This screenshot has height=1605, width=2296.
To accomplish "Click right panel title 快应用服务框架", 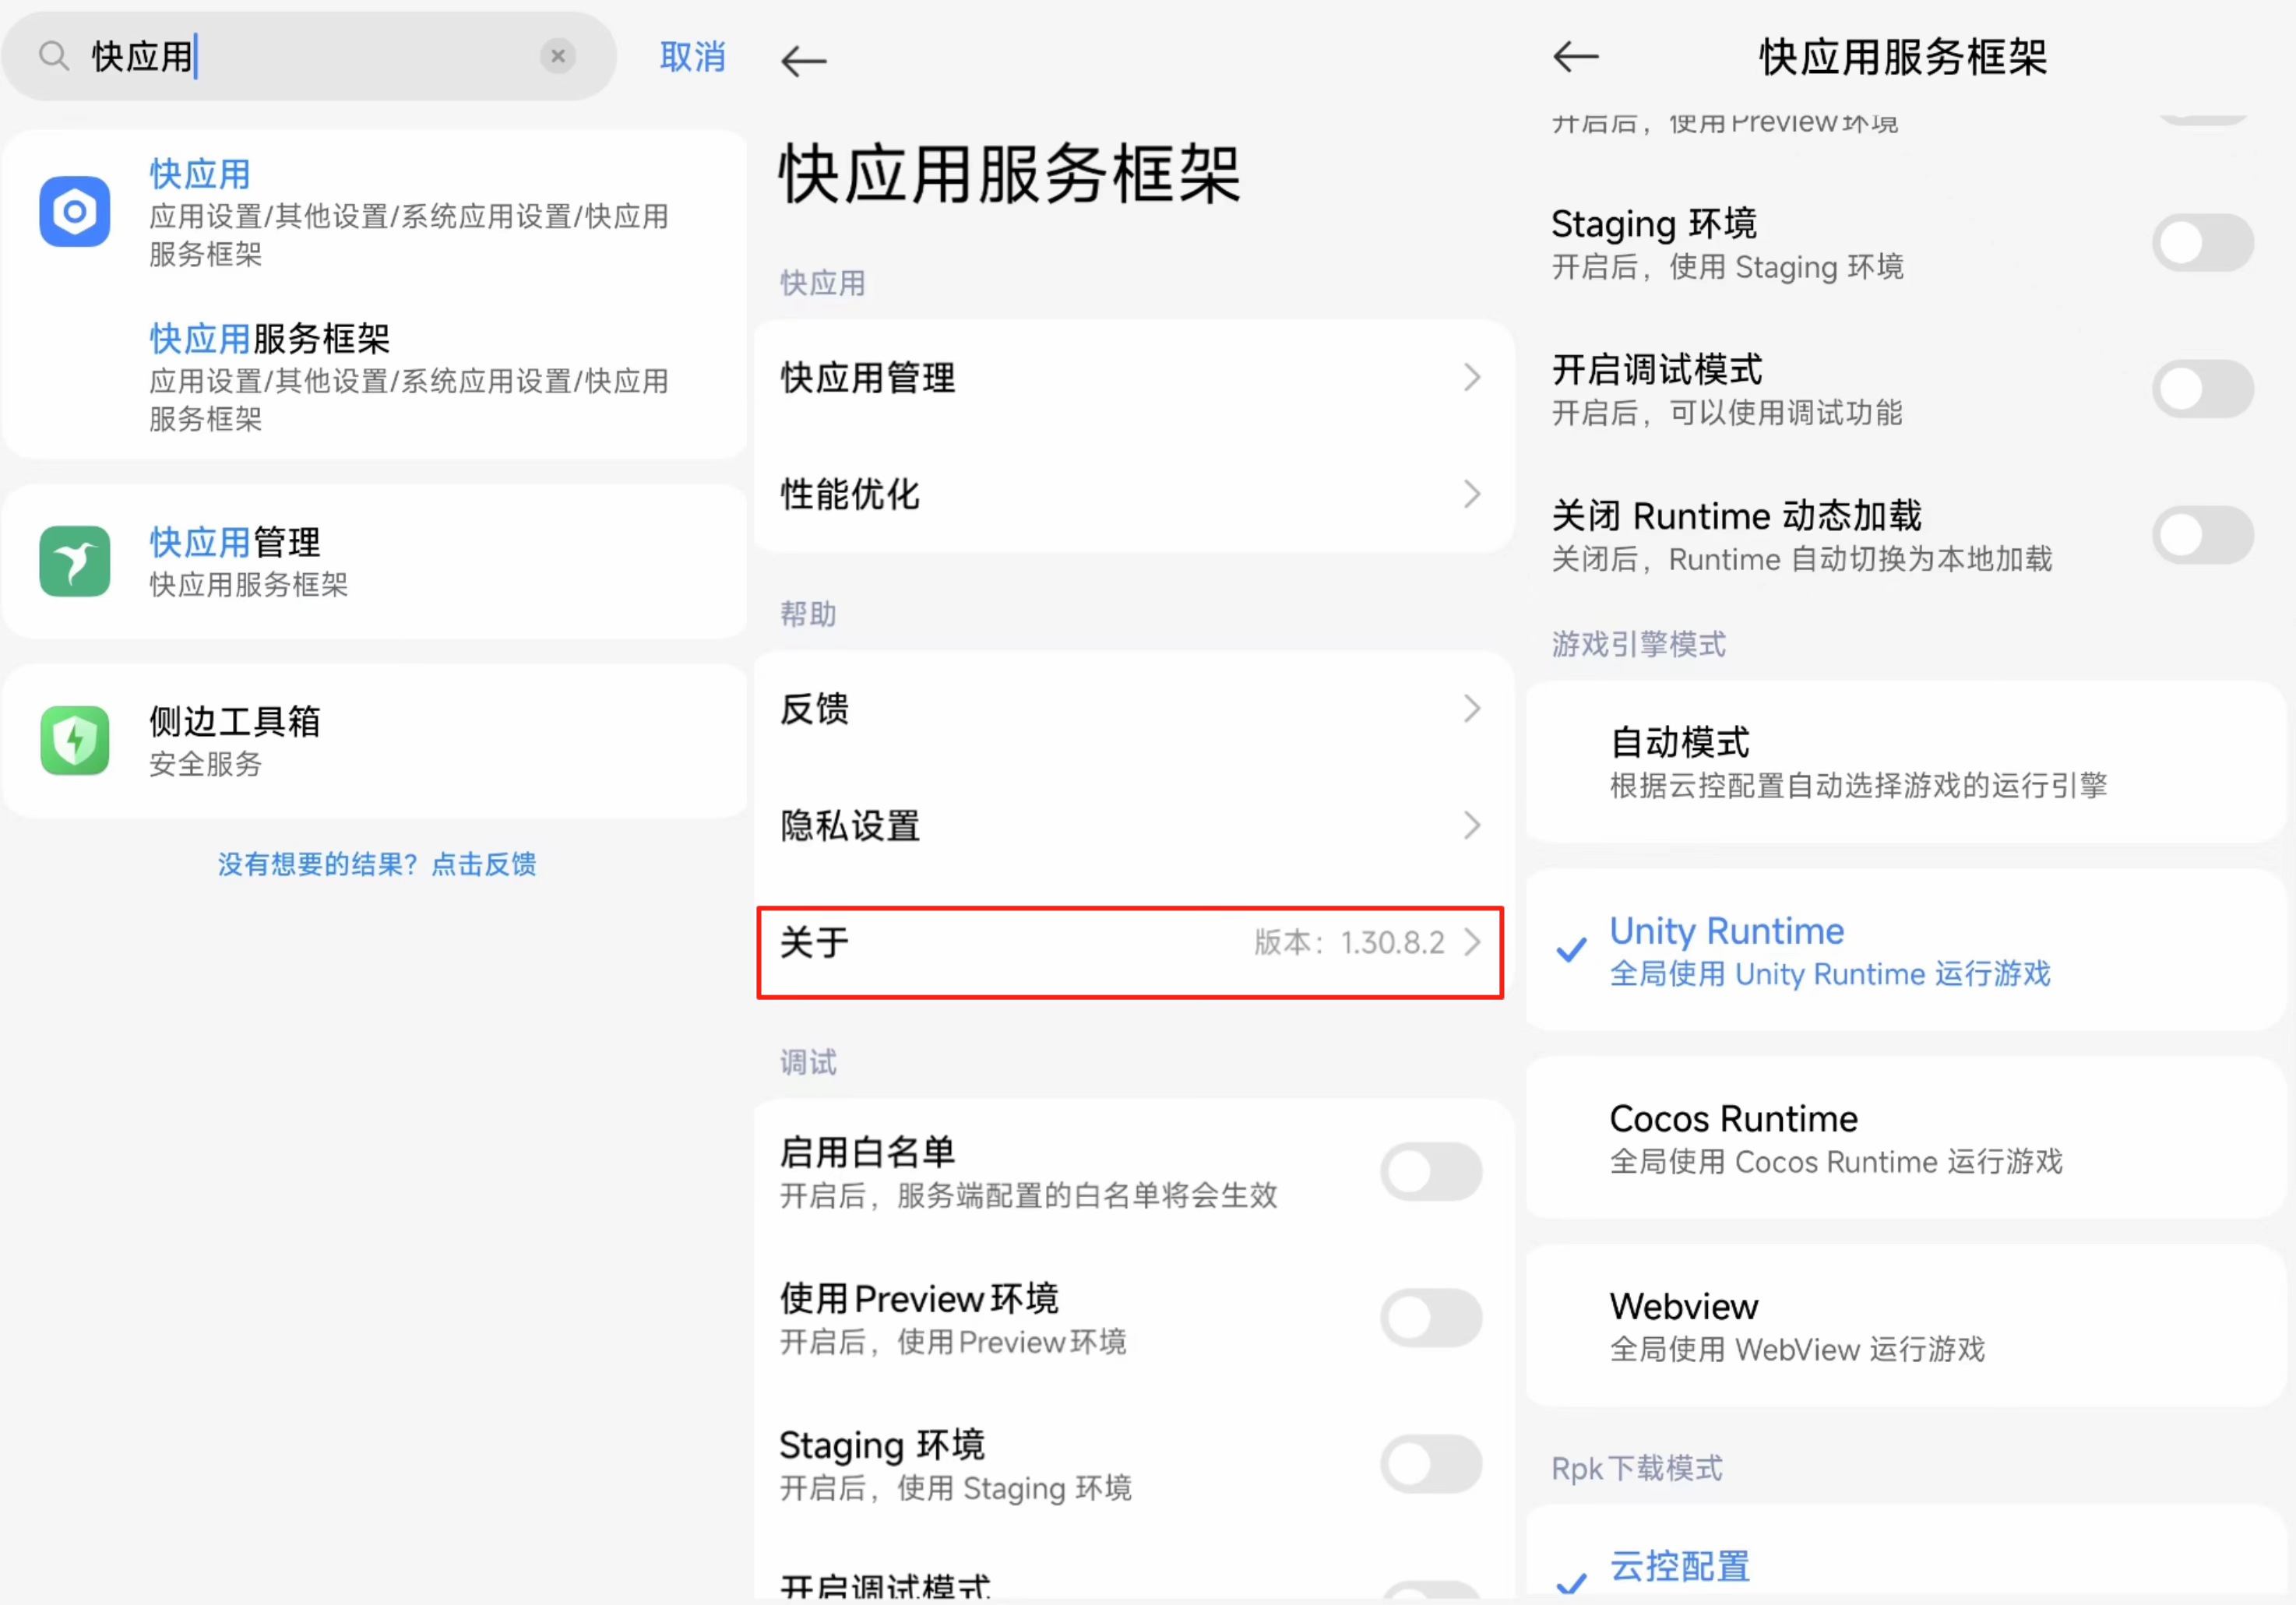I will (1903, 57).
